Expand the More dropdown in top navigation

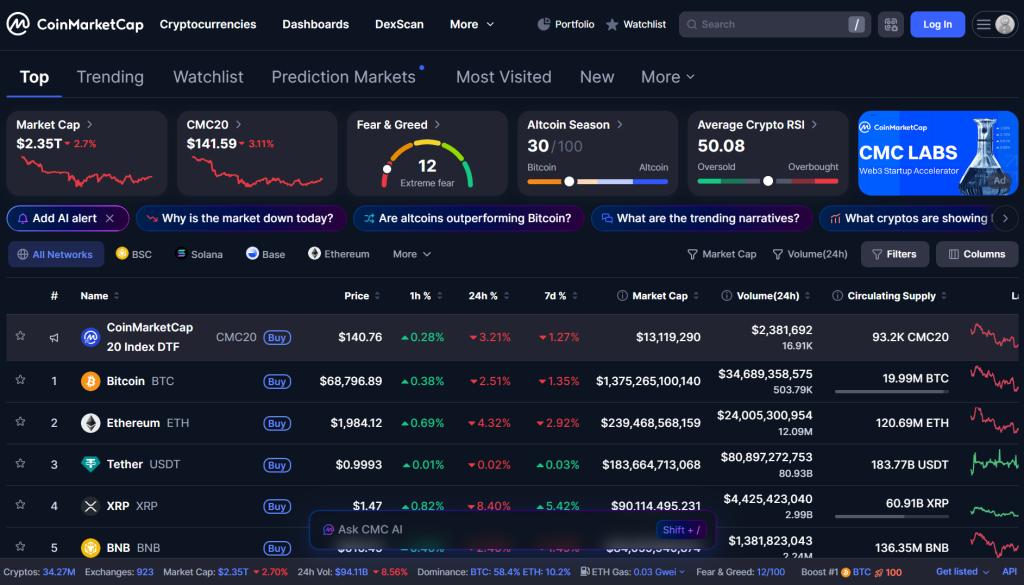click(472, 24)
